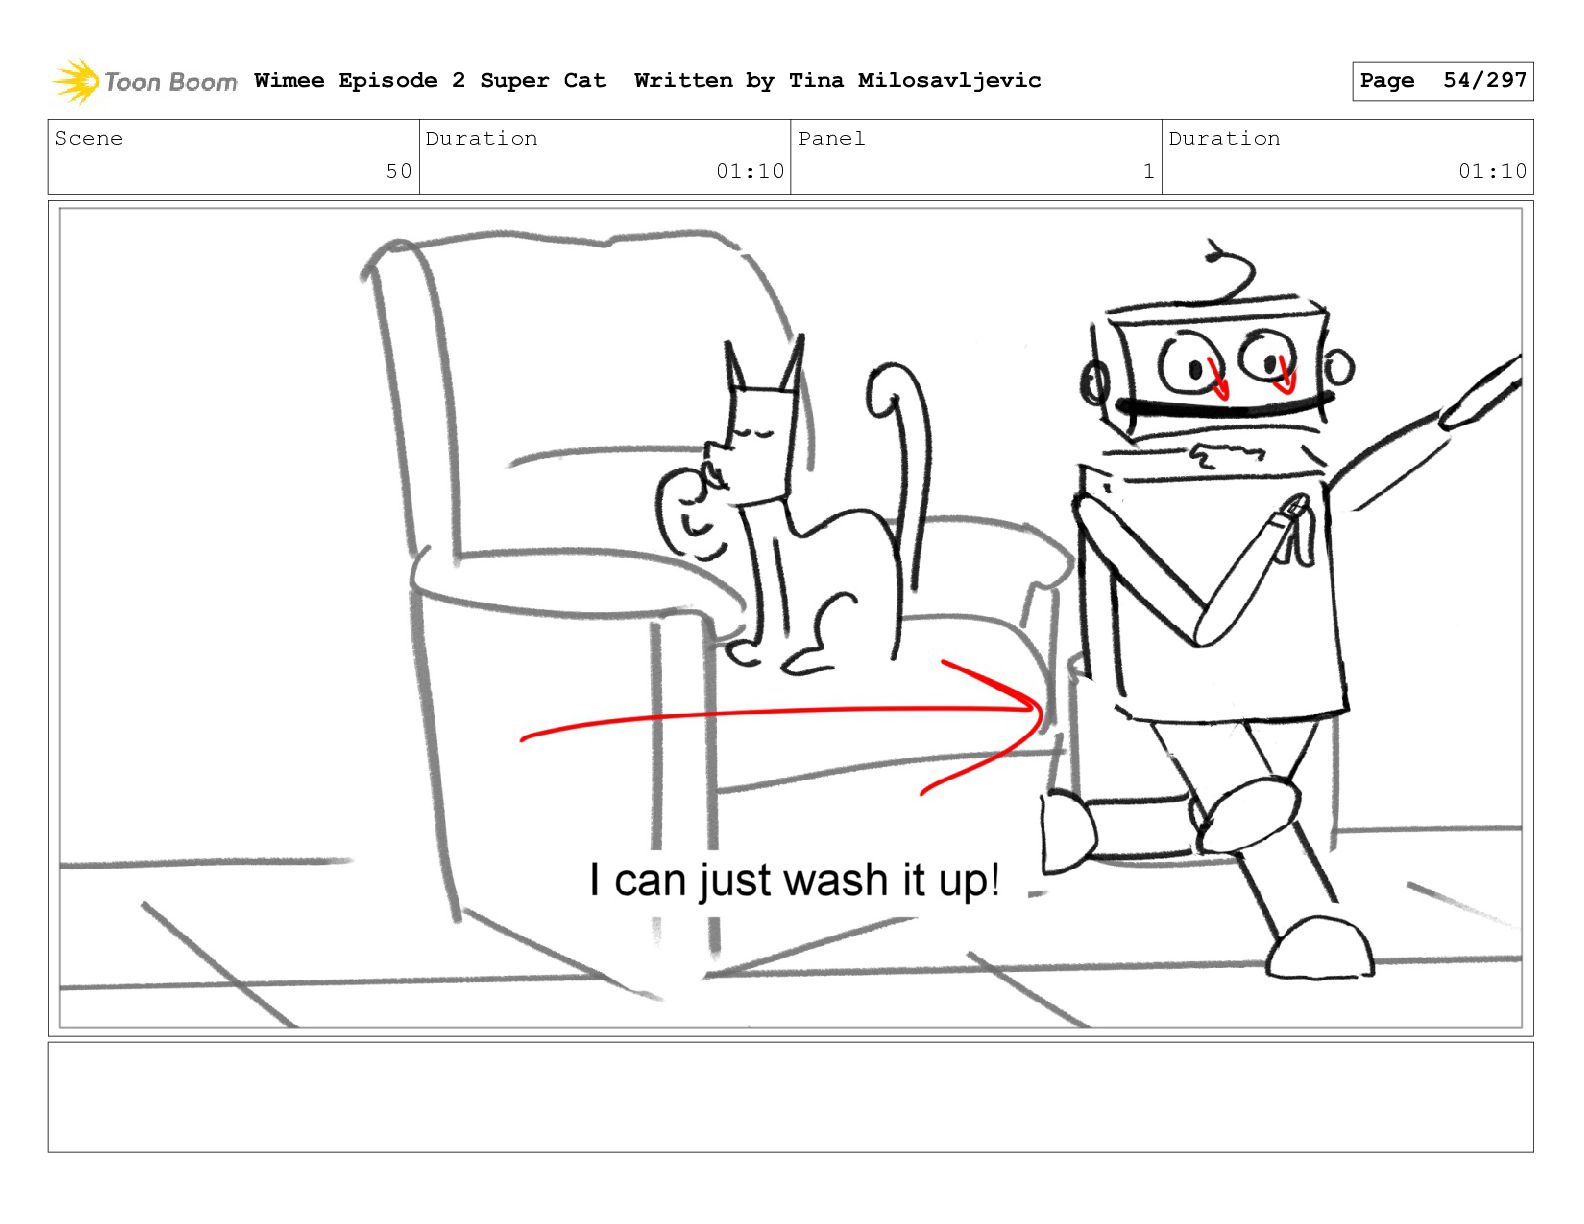
Task: Click the panel duration value at far right
Action: [x=1492, y=171]
